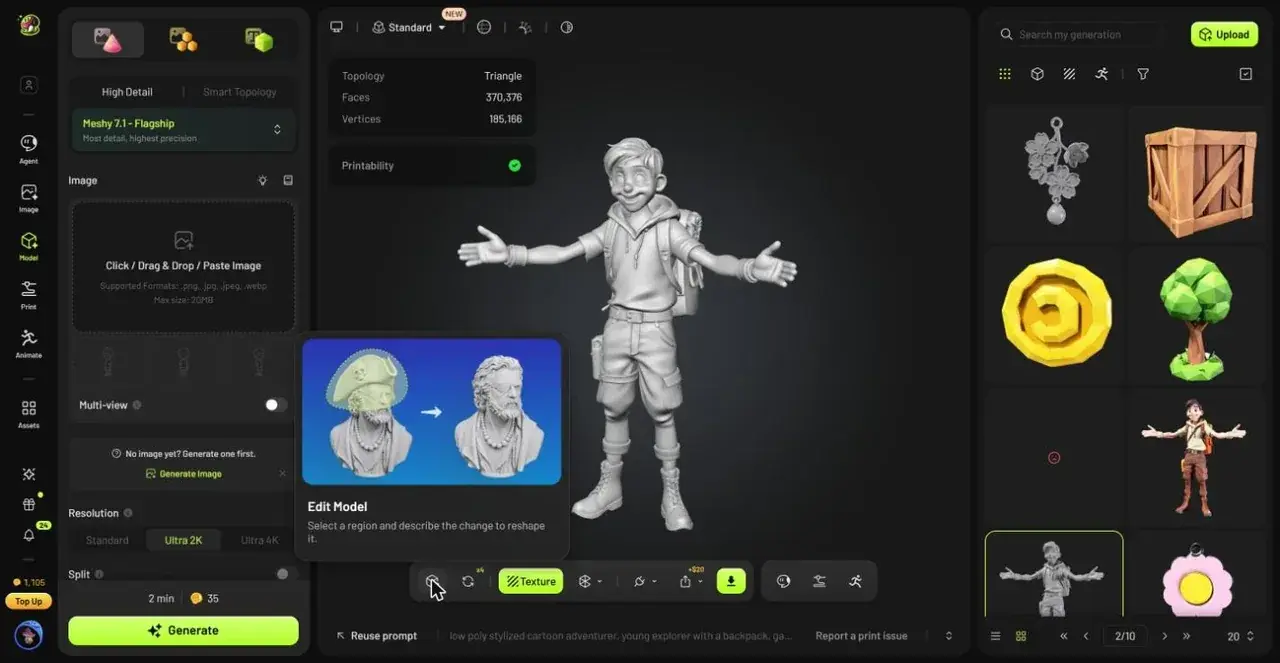Download the model with green download button
This screenshot has width=1280, height=663.
click(x=731, y=581)
